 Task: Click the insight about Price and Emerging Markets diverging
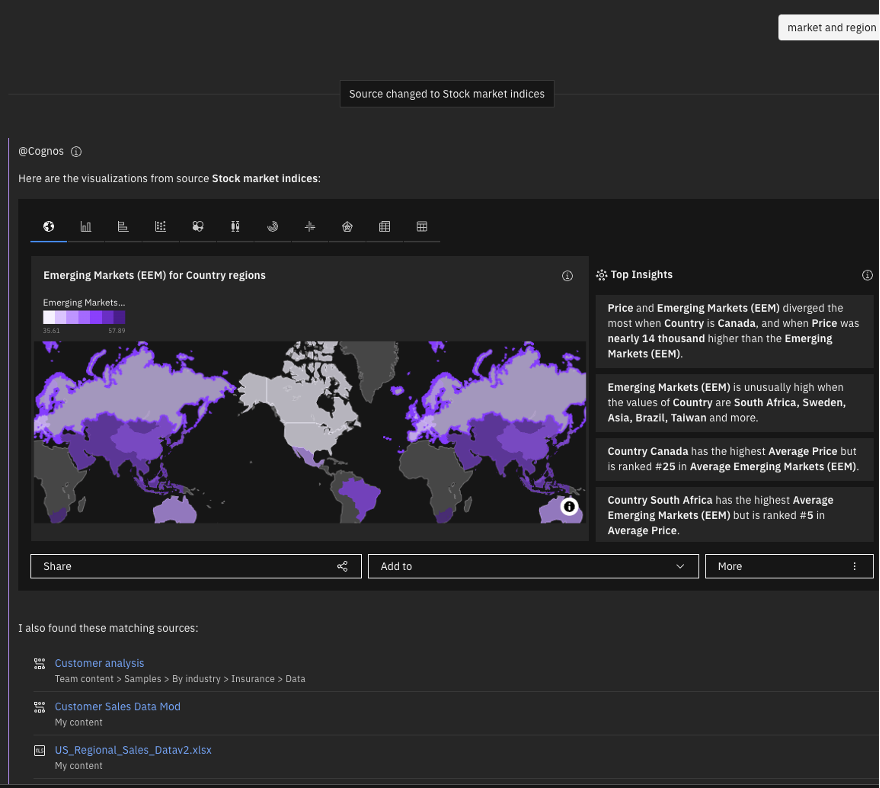pos(735,331)
